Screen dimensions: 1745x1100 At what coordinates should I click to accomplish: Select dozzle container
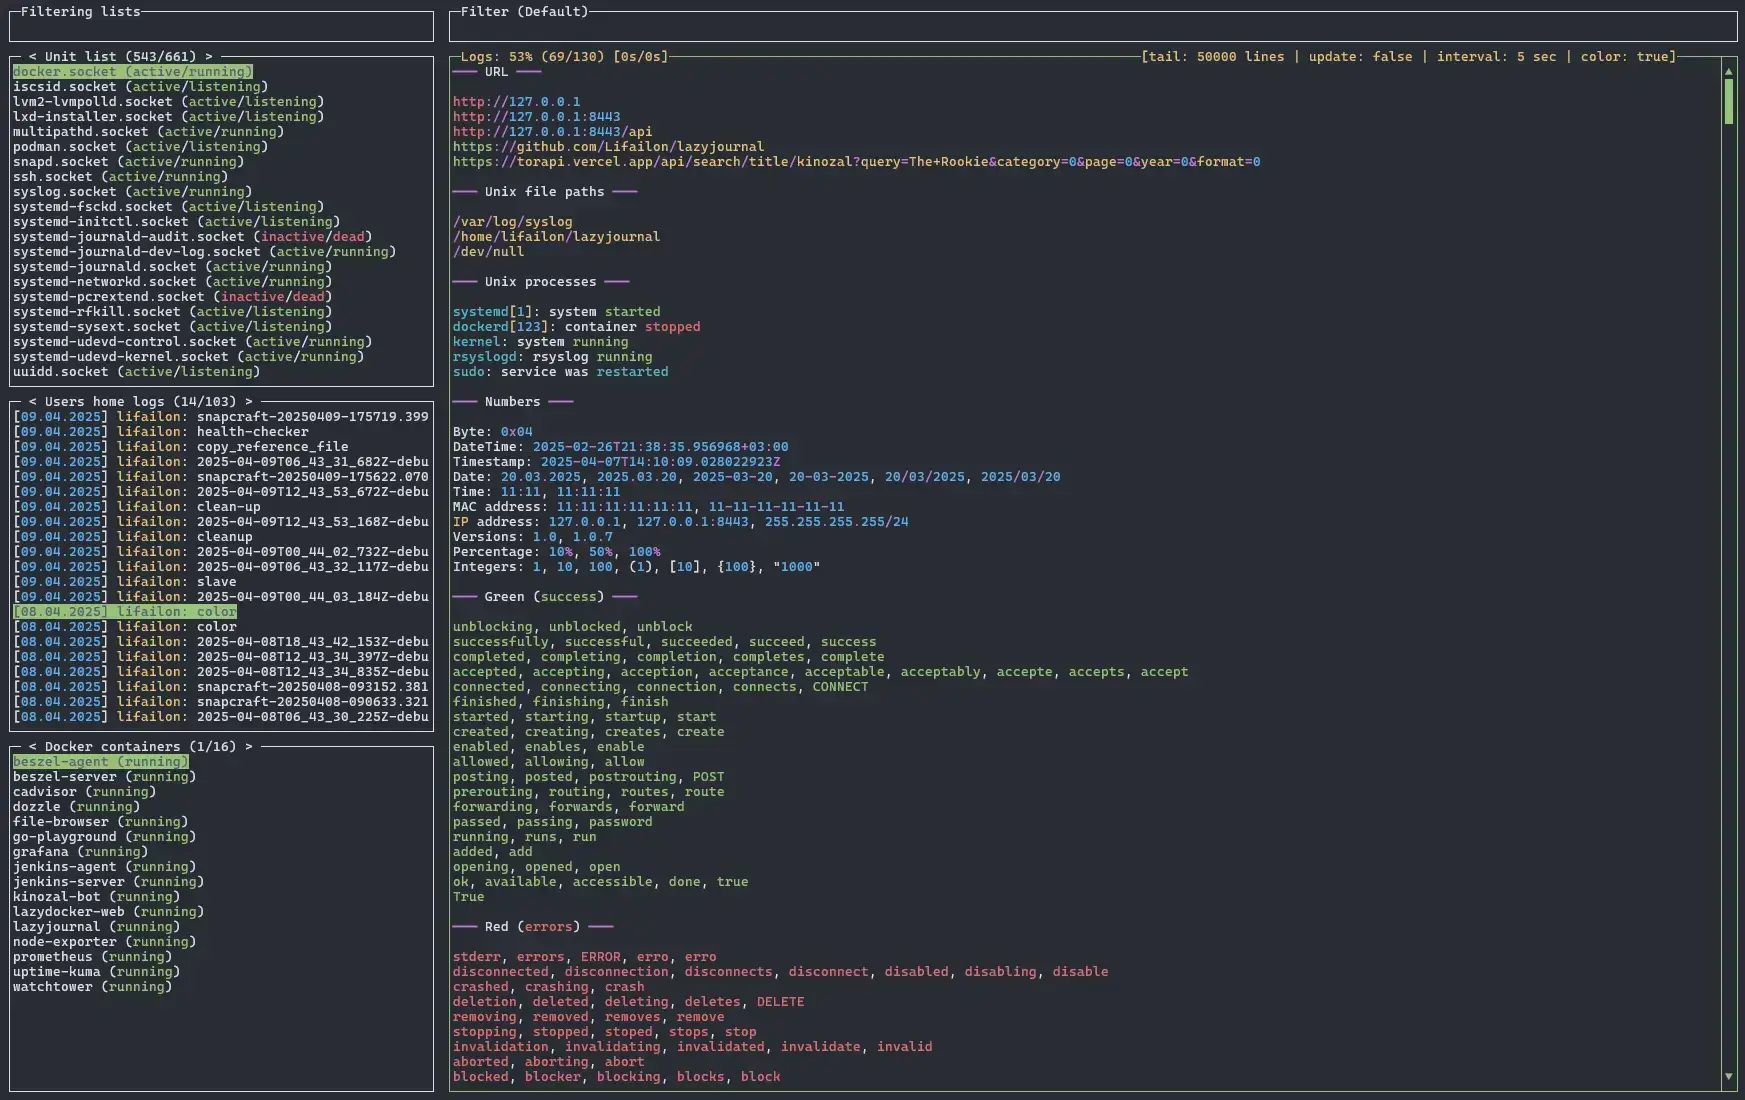pos(77,807)
